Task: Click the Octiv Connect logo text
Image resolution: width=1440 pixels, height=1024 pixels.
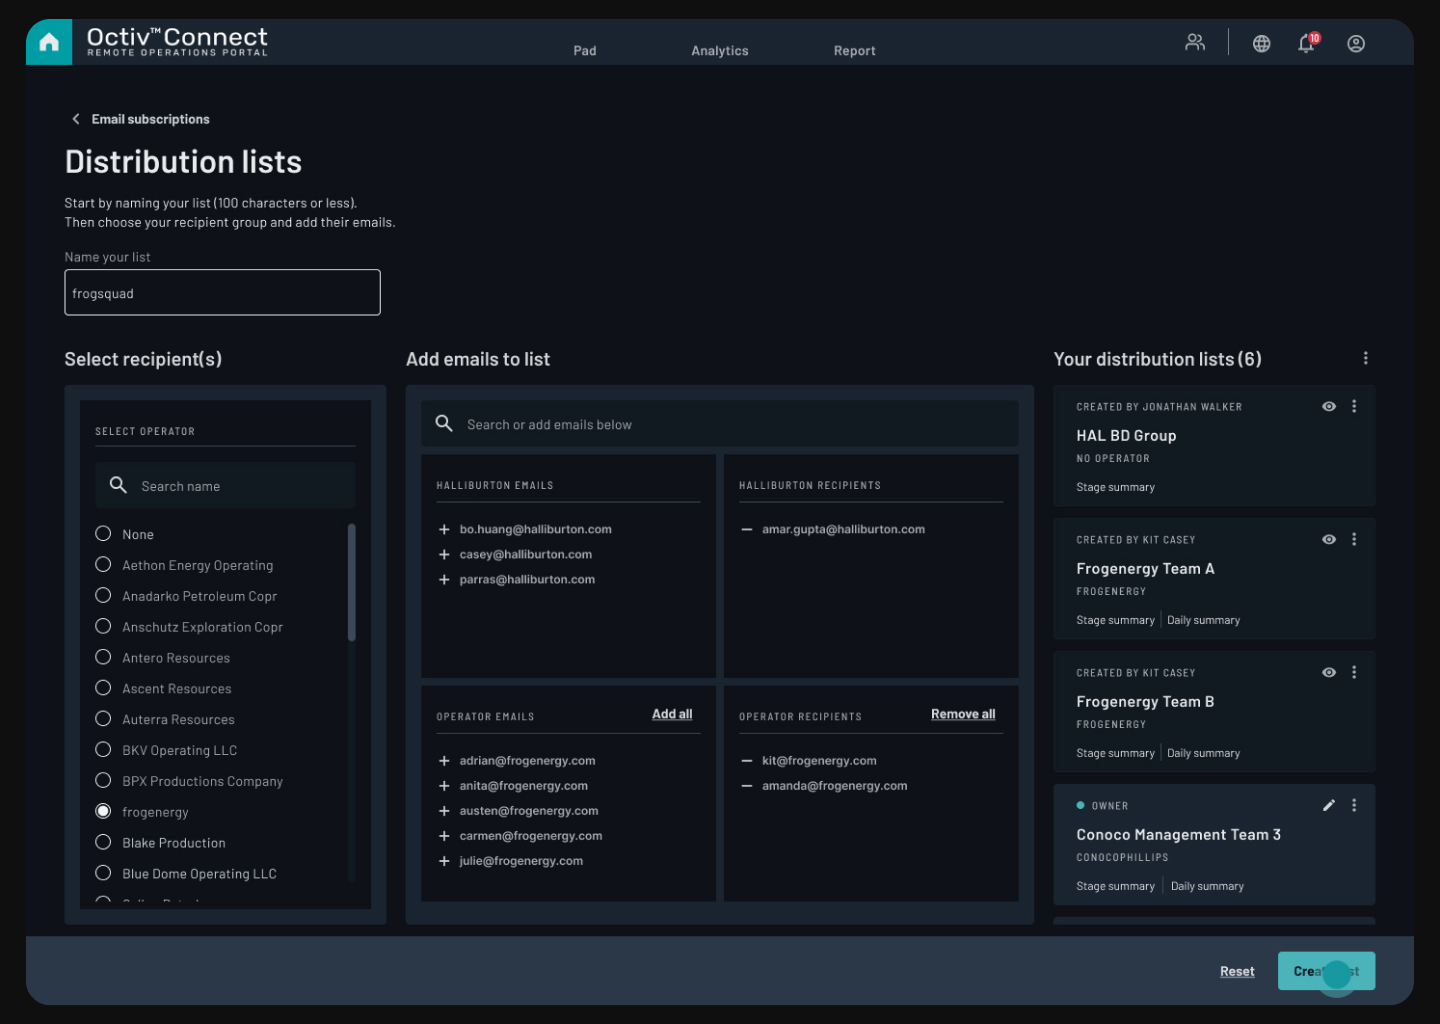Action: tap(177, 41)
